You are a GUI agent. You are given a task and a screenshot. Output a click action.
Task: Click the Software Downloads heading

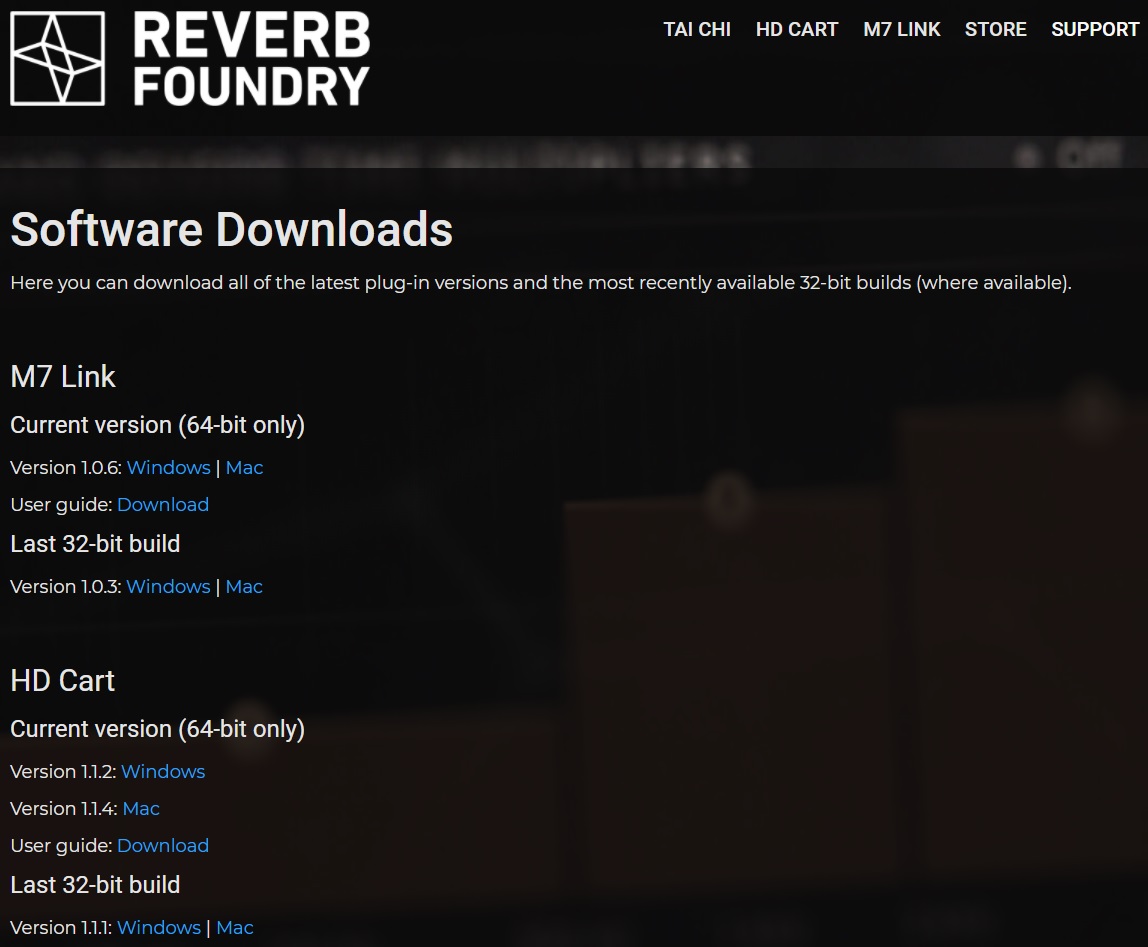[x=230, y=230]
